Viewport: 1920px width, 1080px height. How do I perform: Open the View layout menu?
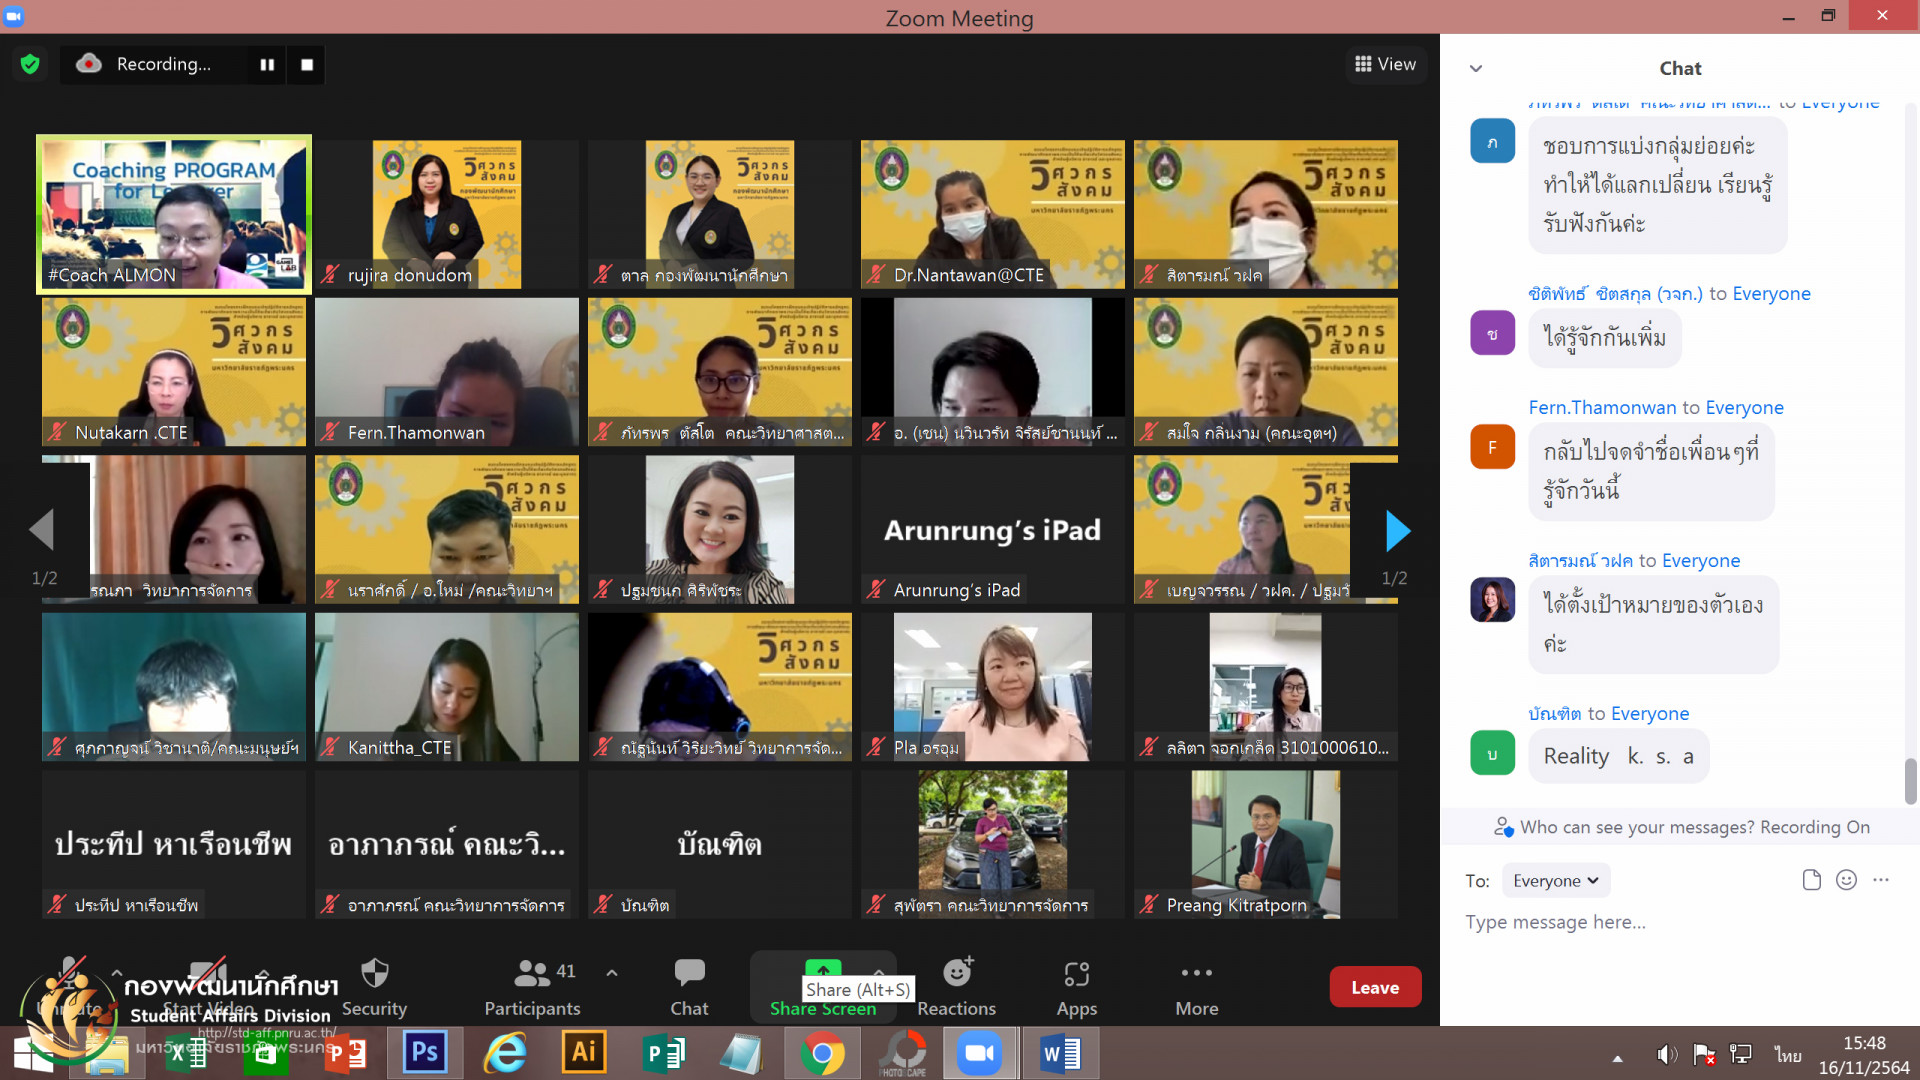tap(1385, 64)
